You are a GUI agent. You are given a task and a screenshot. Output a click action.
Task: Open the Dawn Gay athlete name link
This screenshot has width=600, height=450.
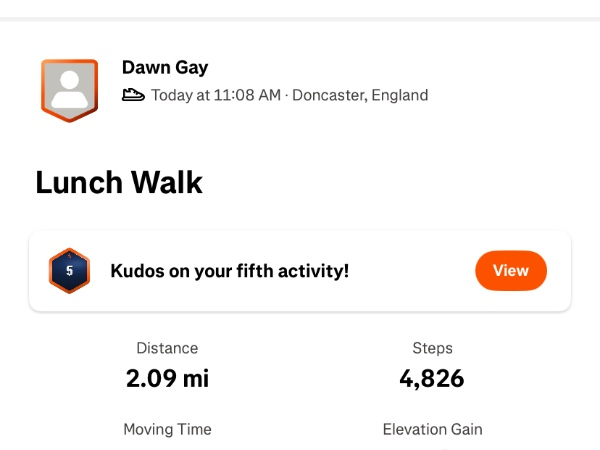click(165, 68)
